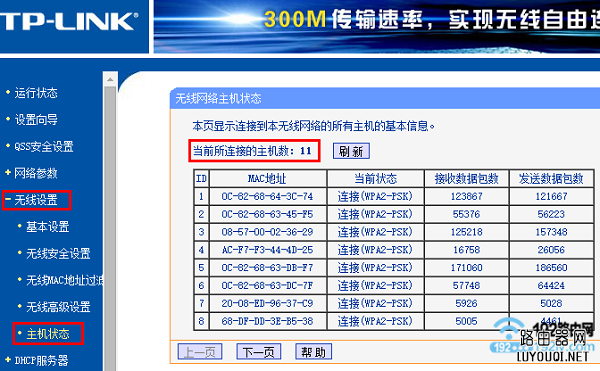Click received packets value 171060
Viewport: 600px width, 371px height.
[x=466, y=268]
